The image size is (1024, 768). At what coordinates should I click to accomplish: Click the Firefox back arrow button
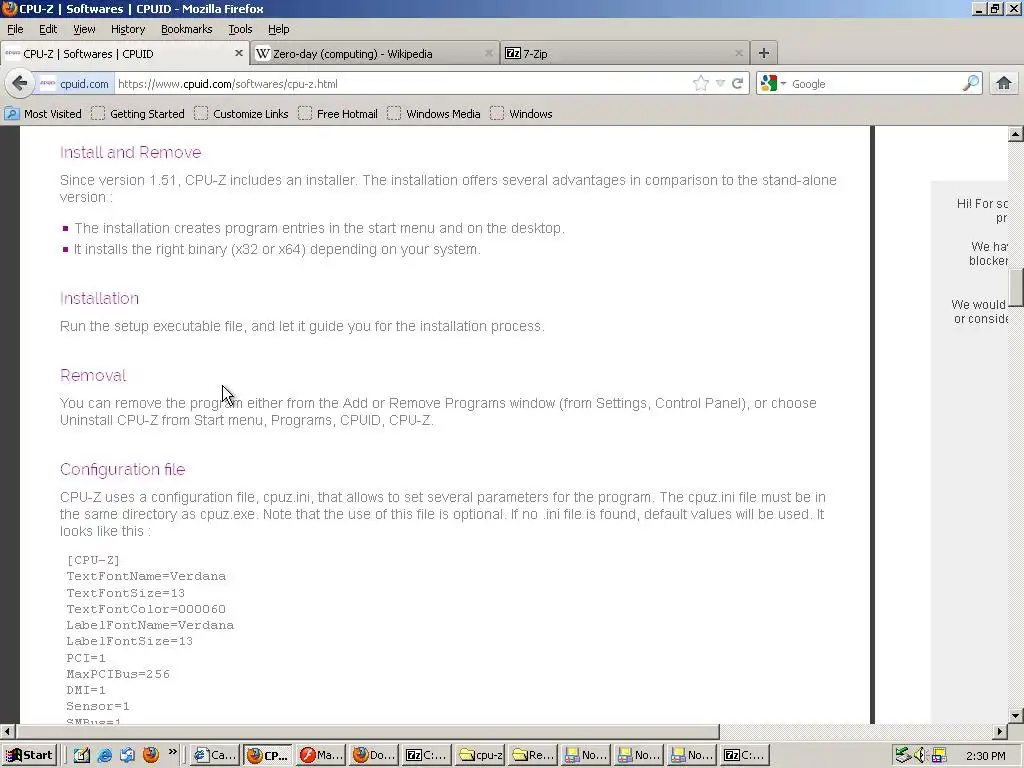[x=20, y=84]
